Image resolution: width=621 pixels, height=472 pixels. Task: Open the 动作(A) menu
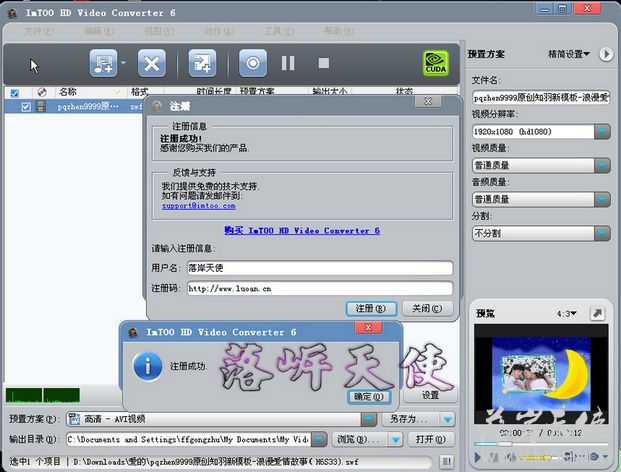[219, 31]
